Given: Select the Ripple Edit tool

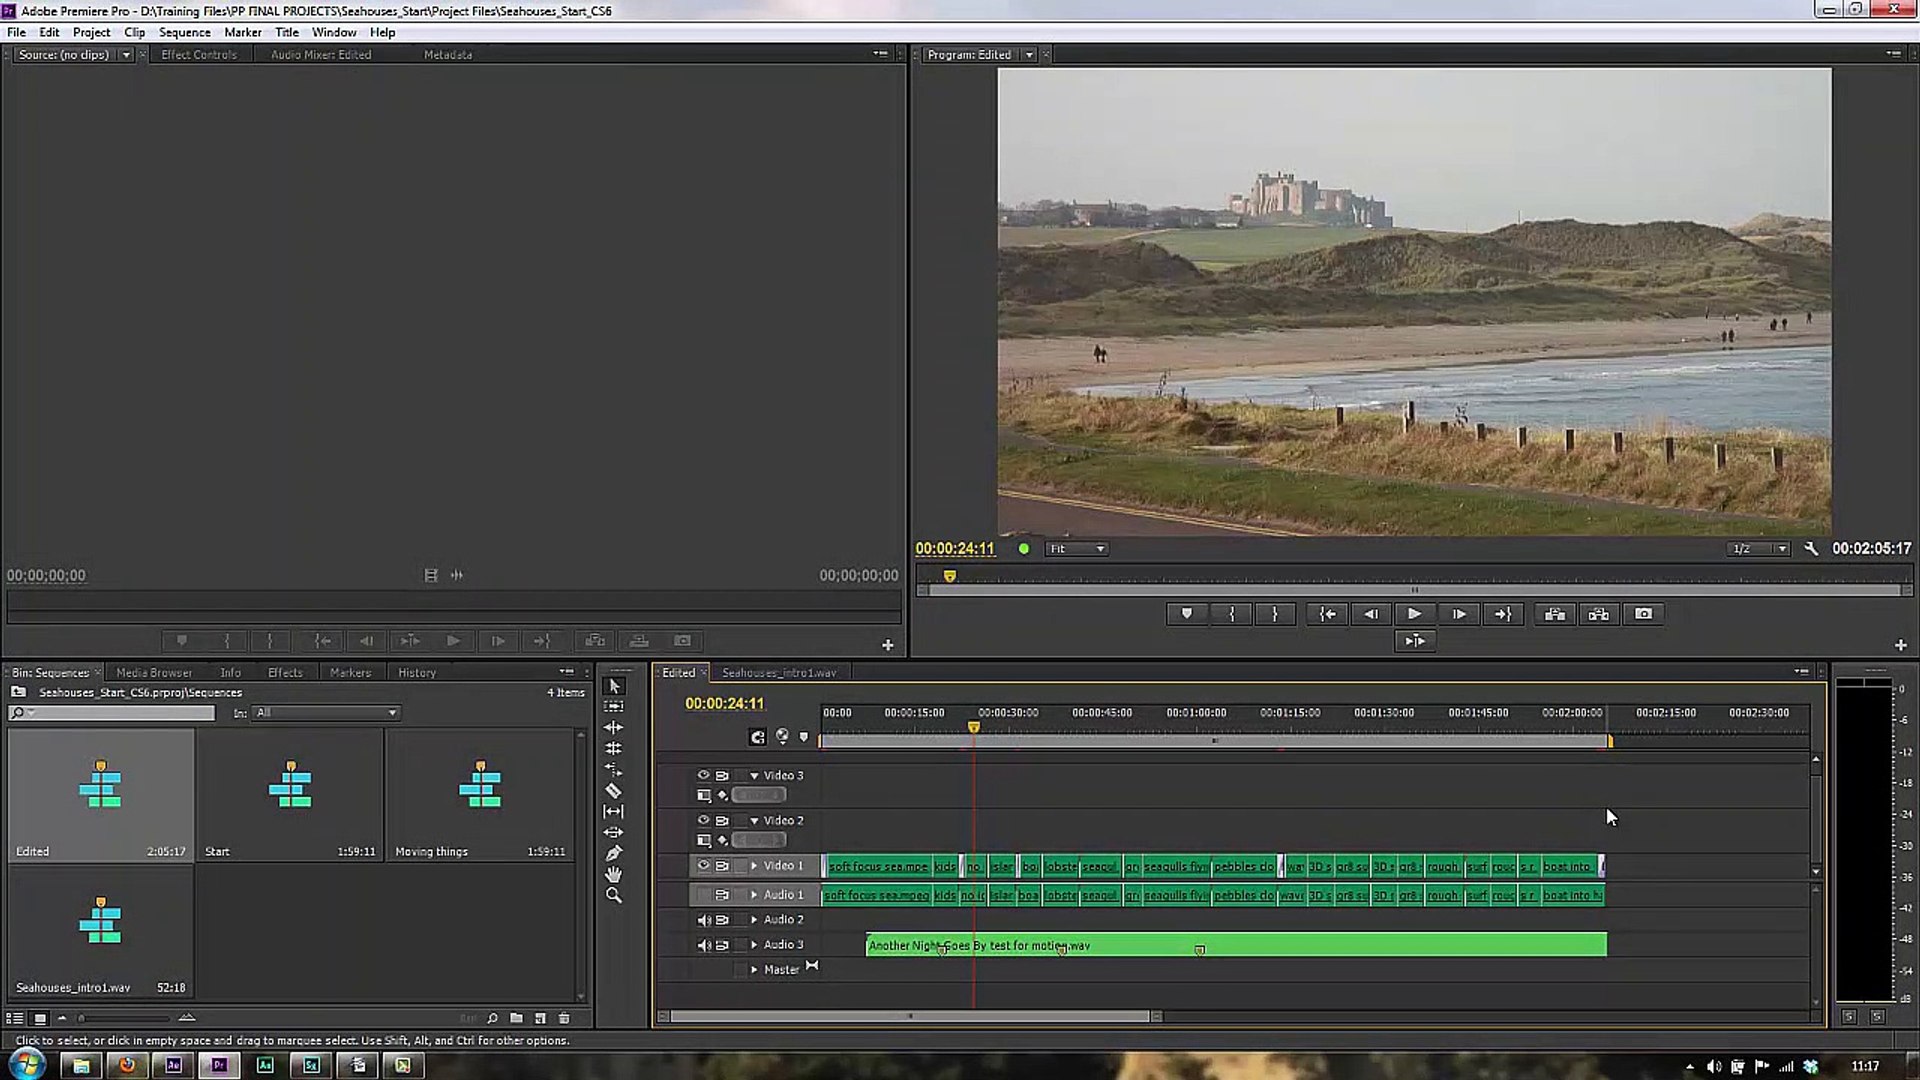Looking at the screenshot, I should (614, 727).
